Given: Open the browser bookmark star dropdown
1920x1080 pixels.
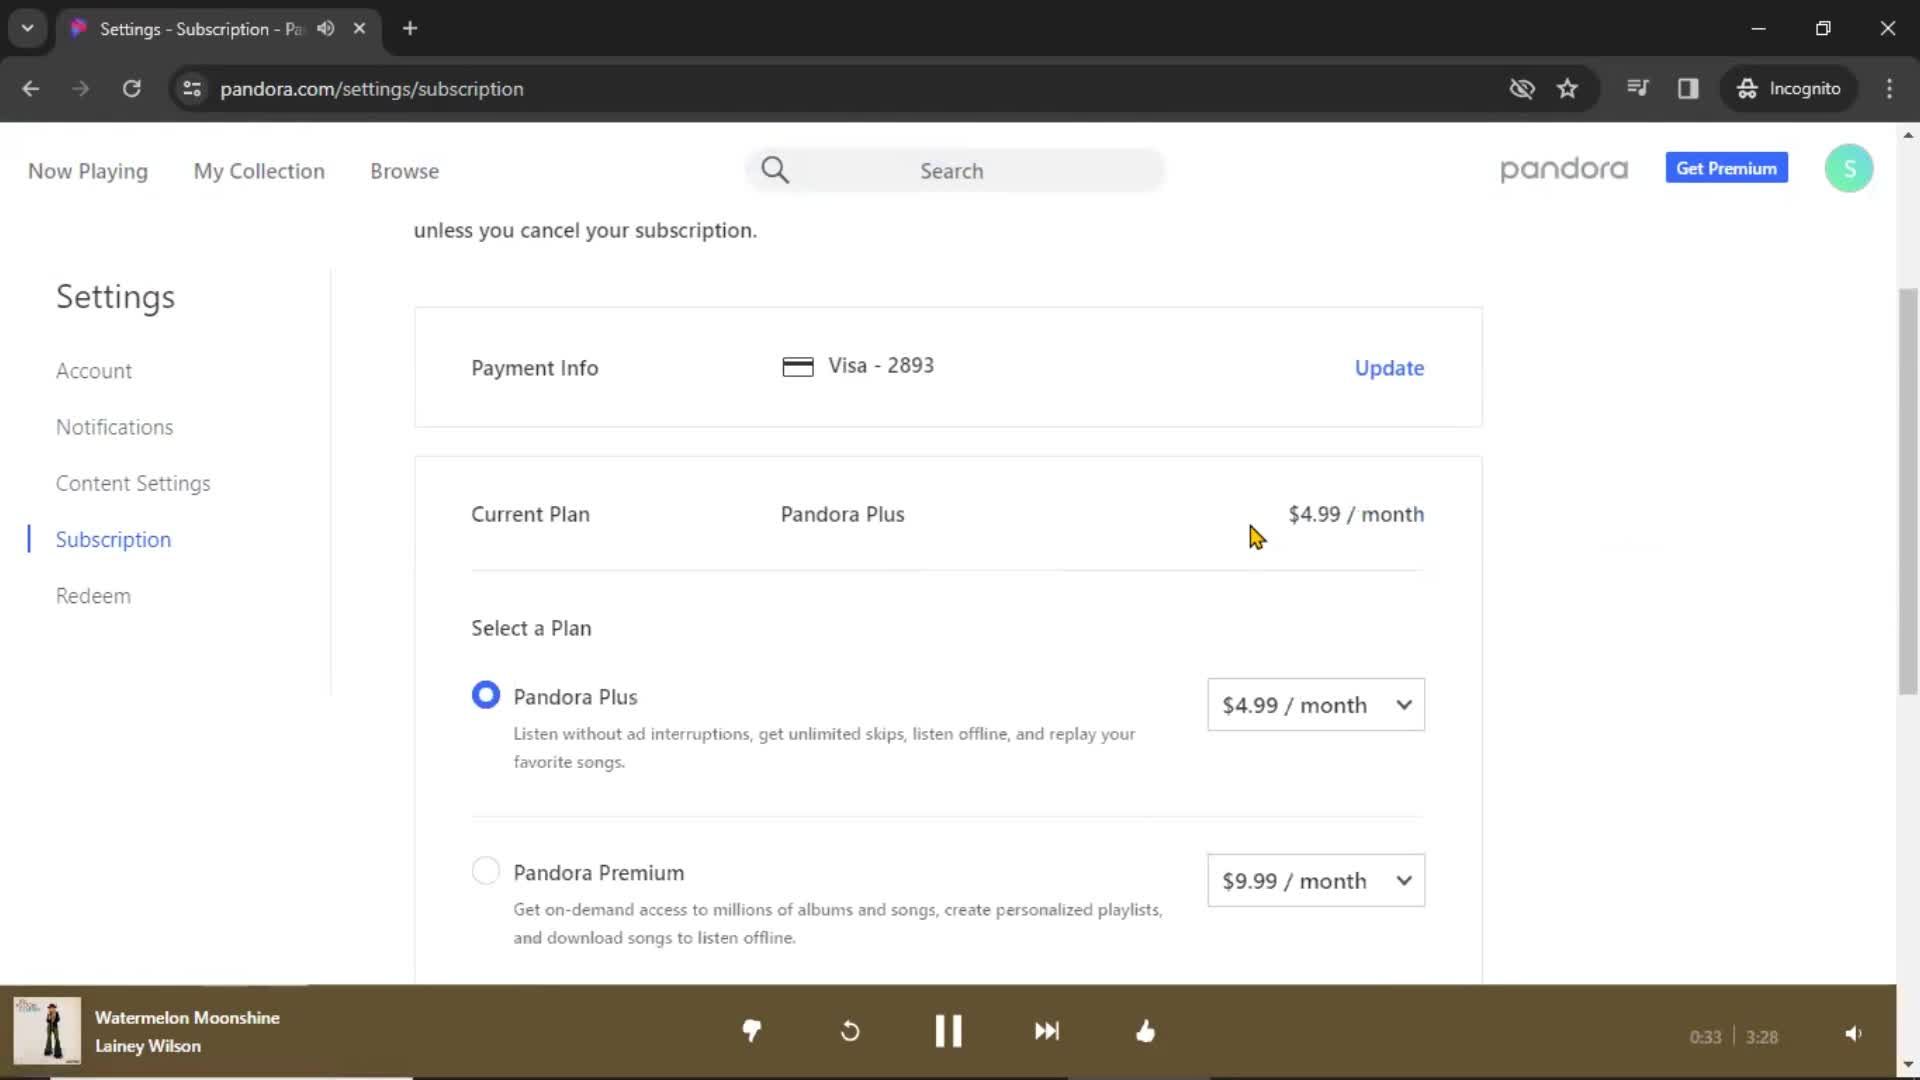Looking at the screenshot, I should point(1567,88).
